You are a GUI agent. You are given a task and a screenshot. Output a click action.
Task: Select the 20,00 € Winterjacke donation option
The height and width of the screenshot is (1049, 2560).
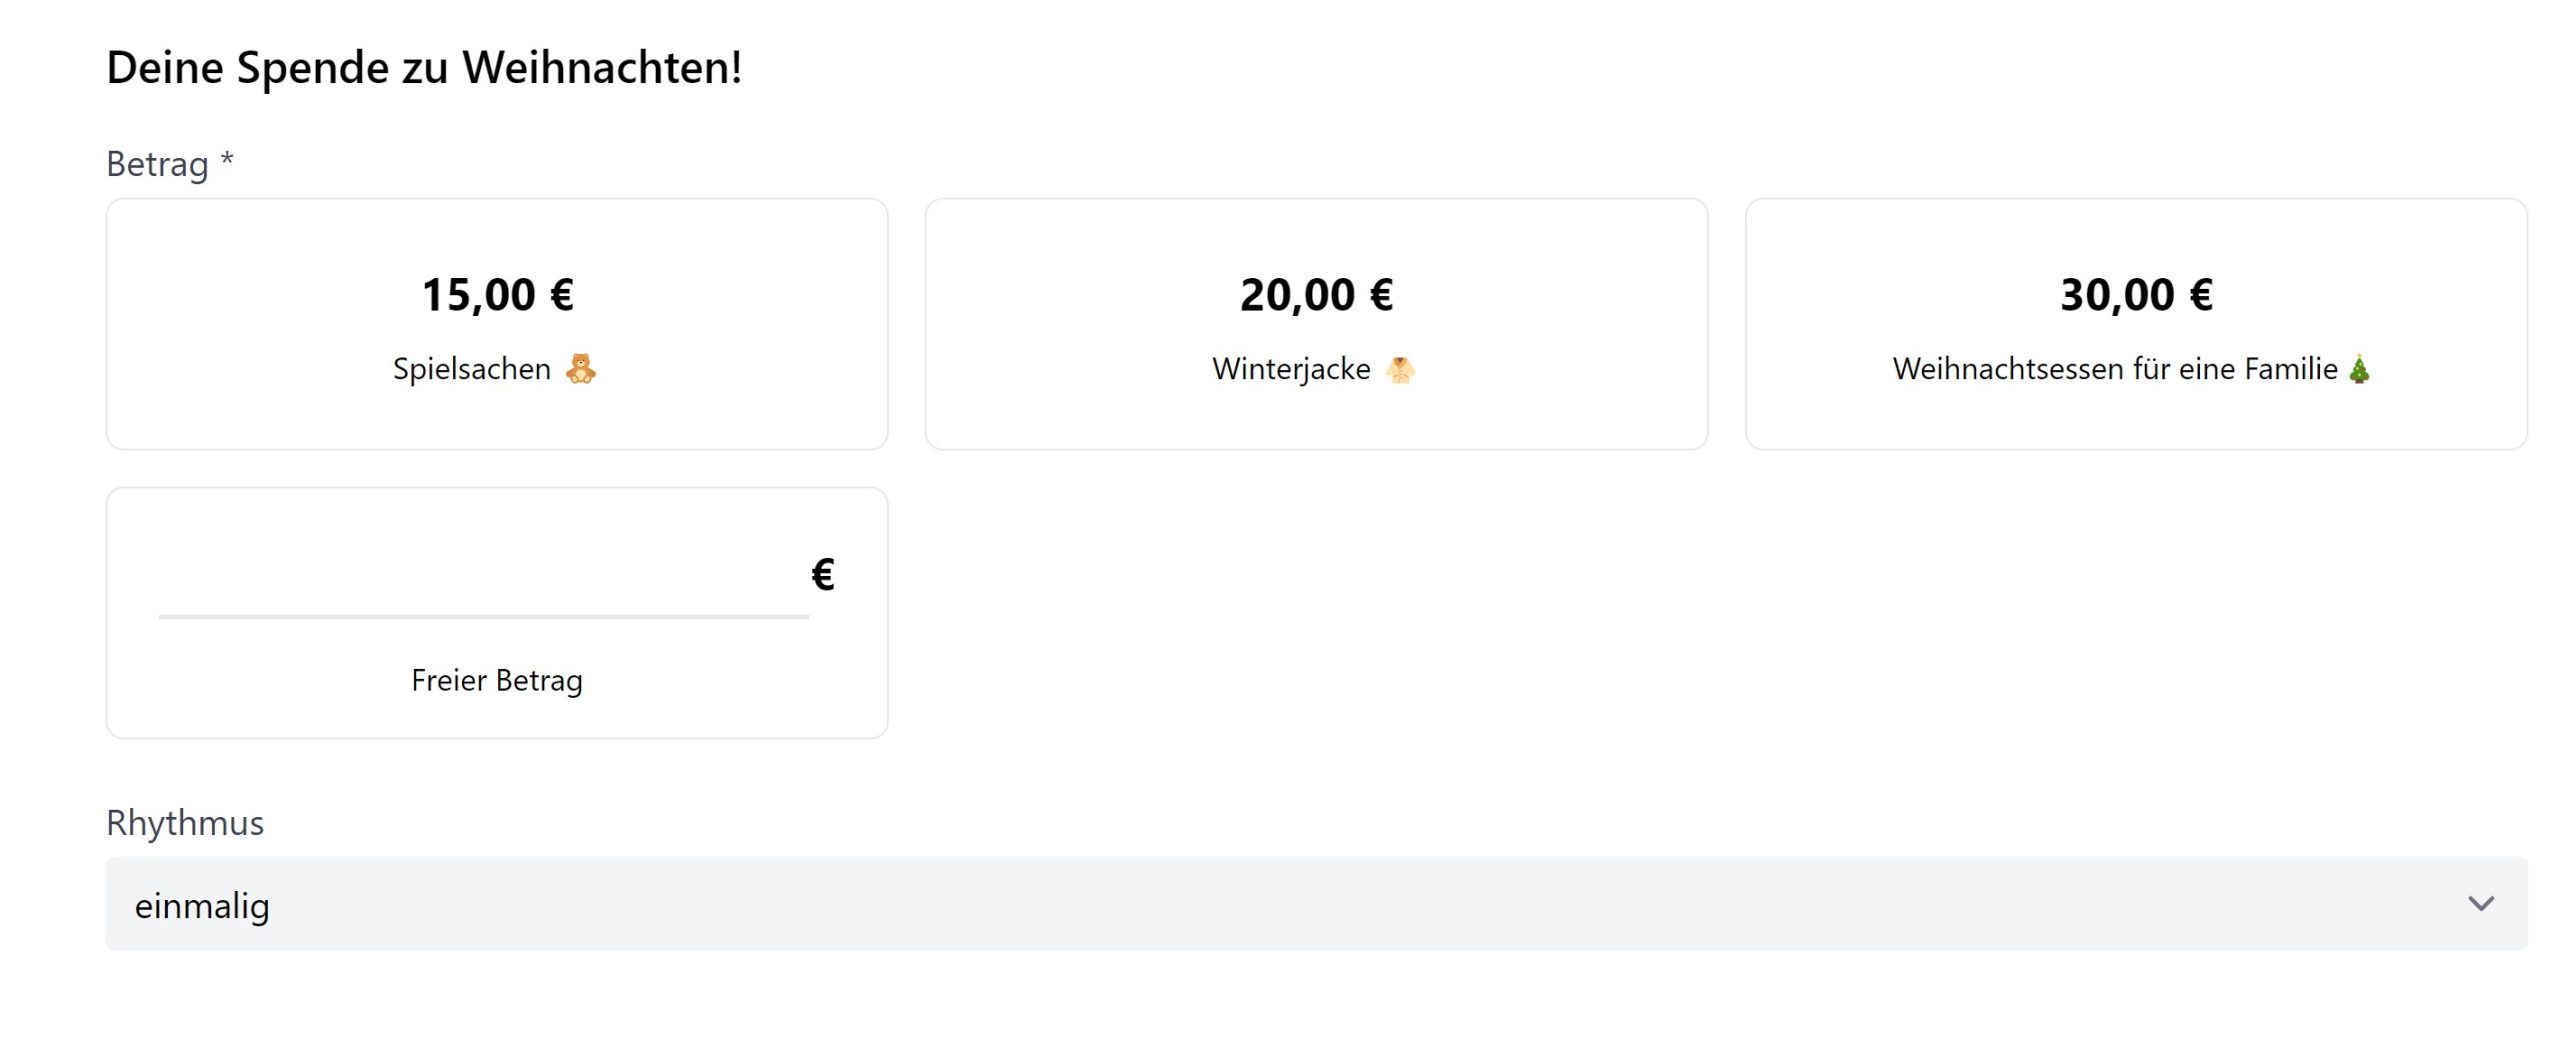pos(1317,324)
